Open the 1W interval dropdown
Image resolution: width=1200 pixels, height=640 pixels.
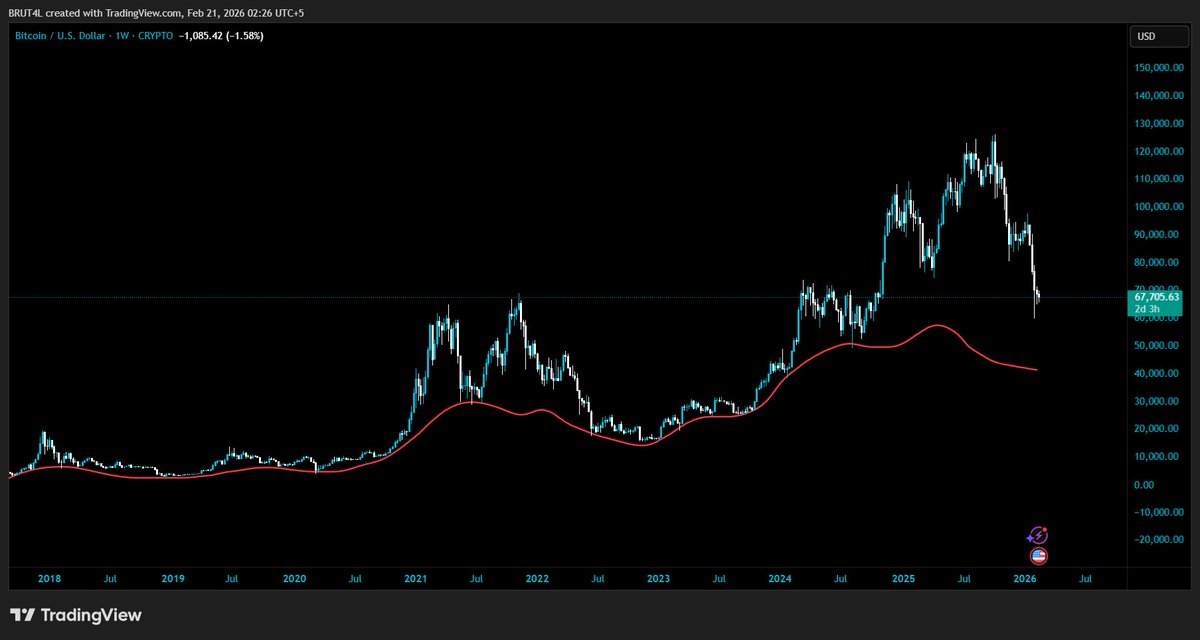120,35
